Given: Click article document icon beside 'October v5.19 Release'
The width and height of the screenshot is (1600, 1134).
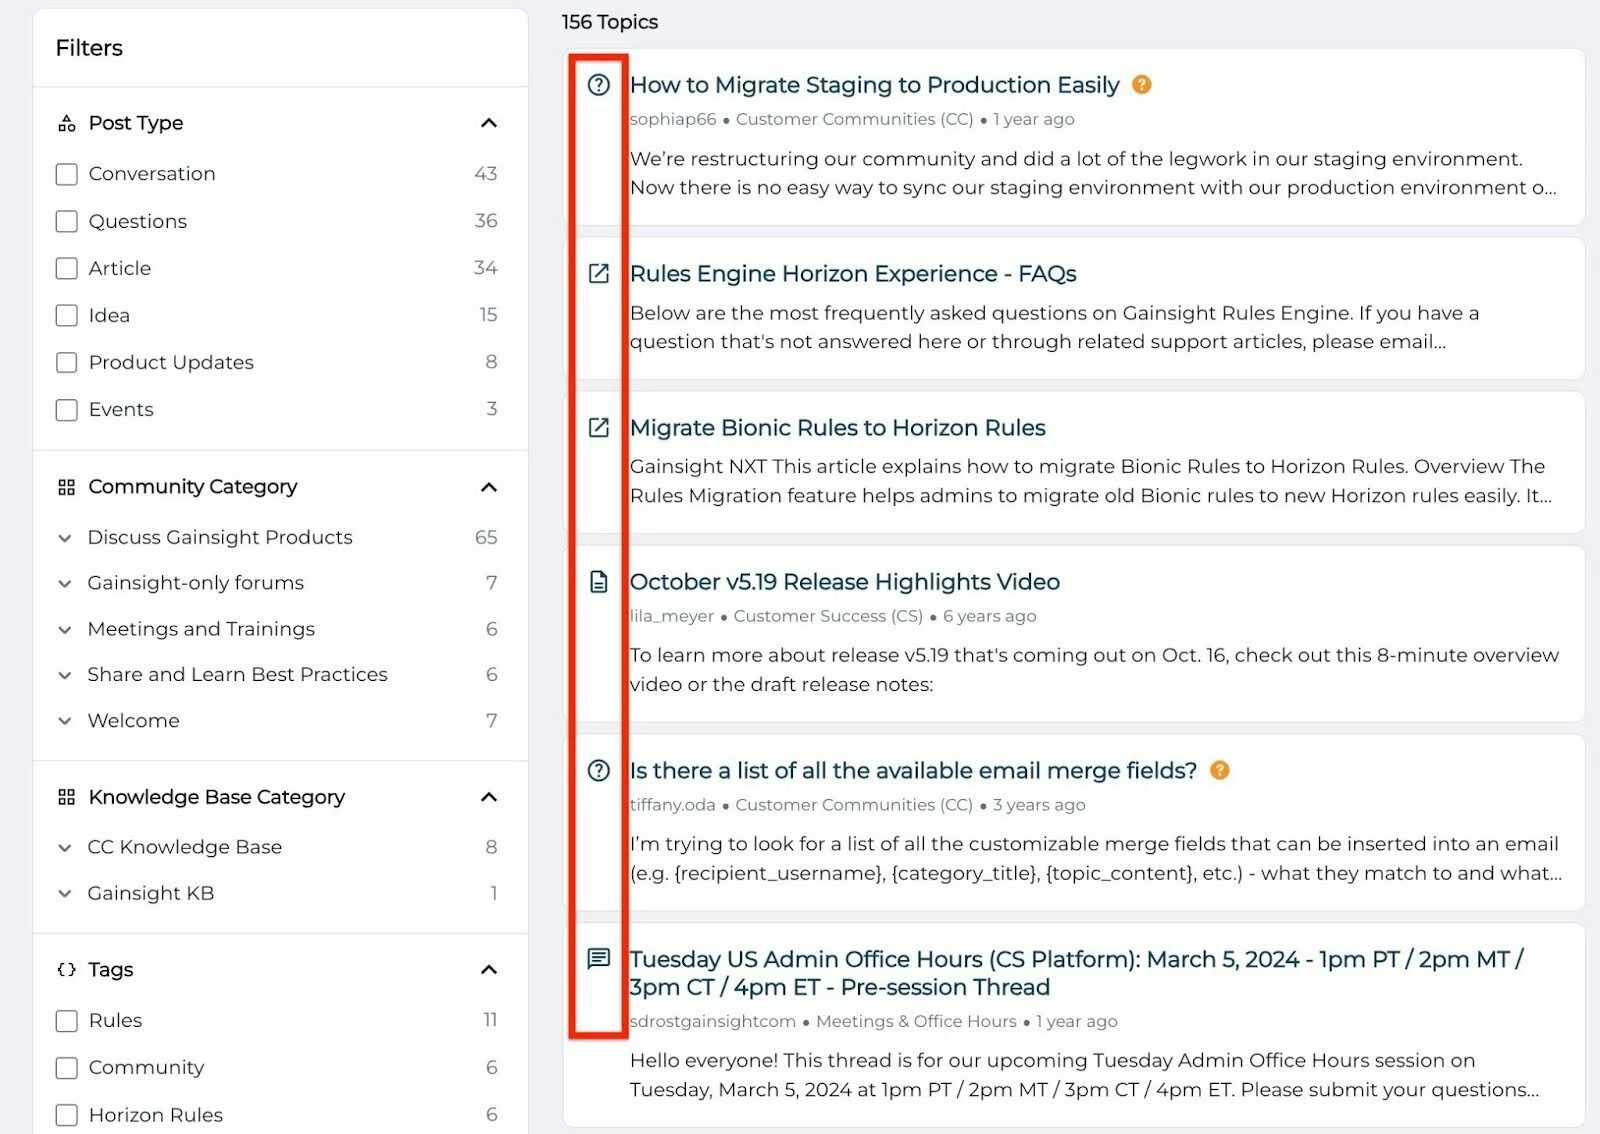Looking at the screenshot, I should point(598,582).
